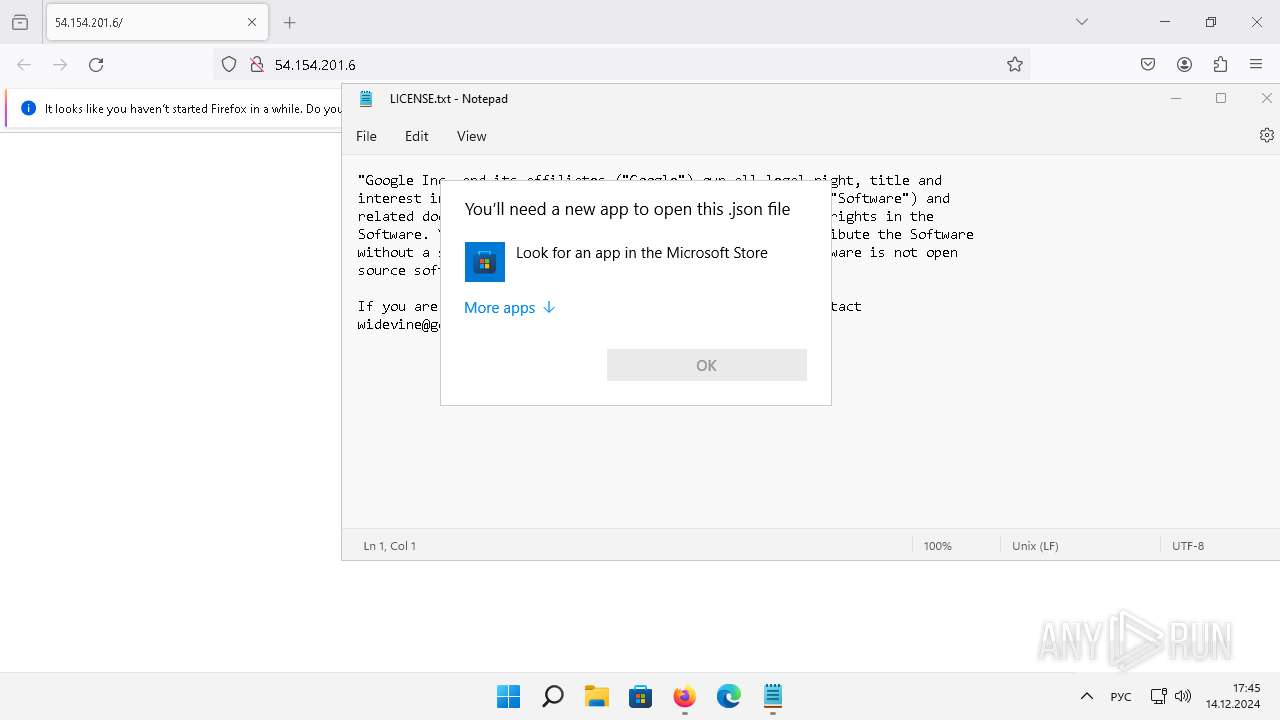Minimize the Firefox window
The width and height of the screenshot is (1280, 720).
tap(1165, 22)
